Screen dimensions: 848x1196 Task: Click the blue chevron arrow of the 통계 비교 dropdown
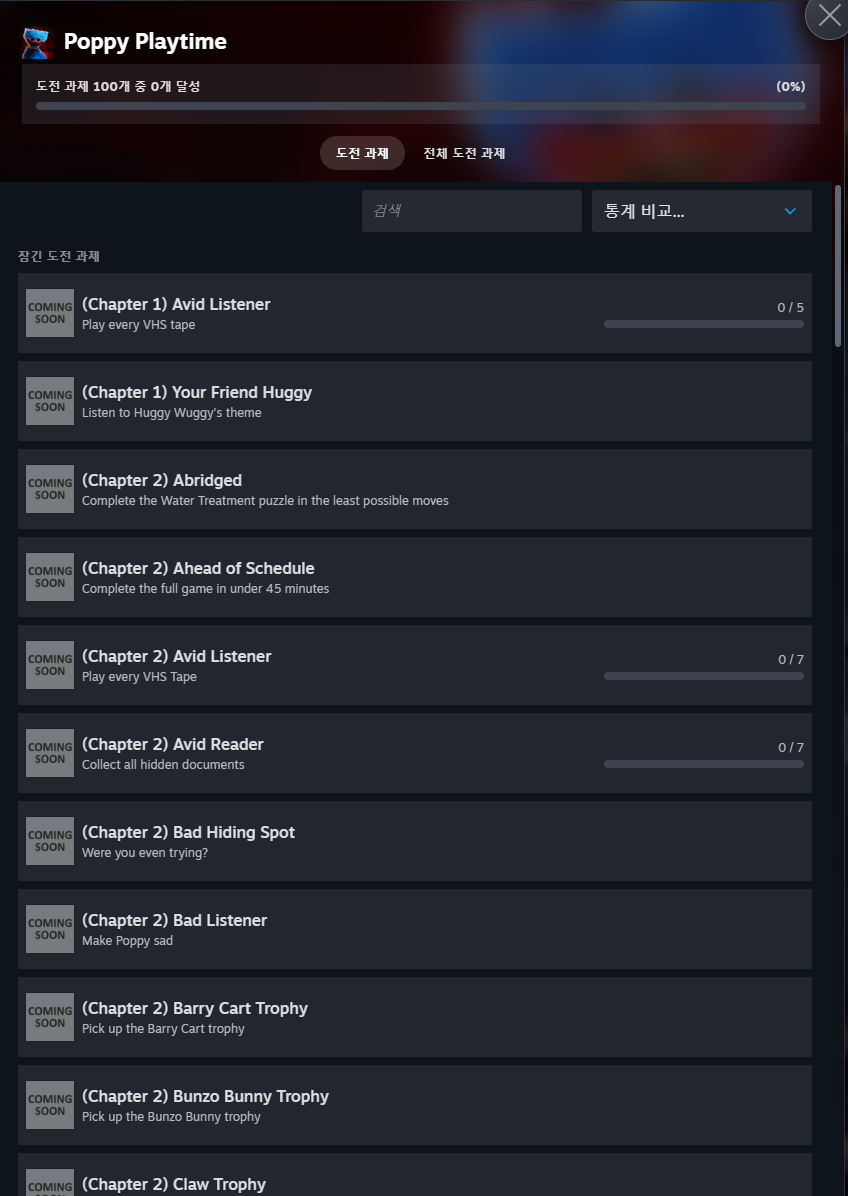click(x=790, y=211)
